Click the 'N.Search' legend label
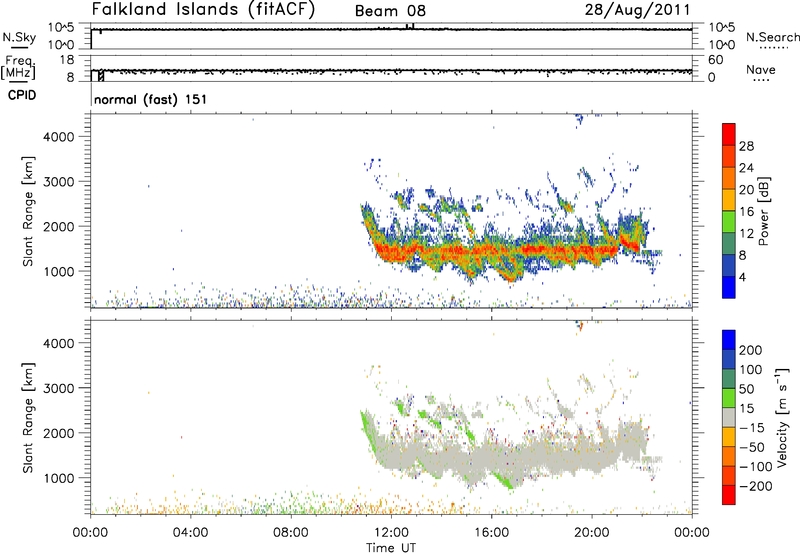Image resolution: width=800 pixels, height=554 pixels. [x=772, y=37]
